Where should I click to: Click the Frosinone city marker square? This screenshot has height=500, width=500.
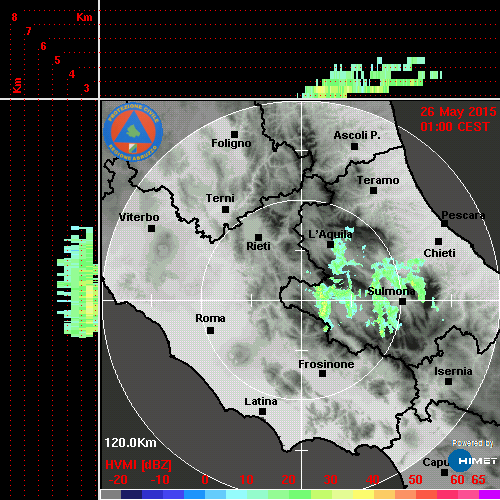[x=322, y=374]
